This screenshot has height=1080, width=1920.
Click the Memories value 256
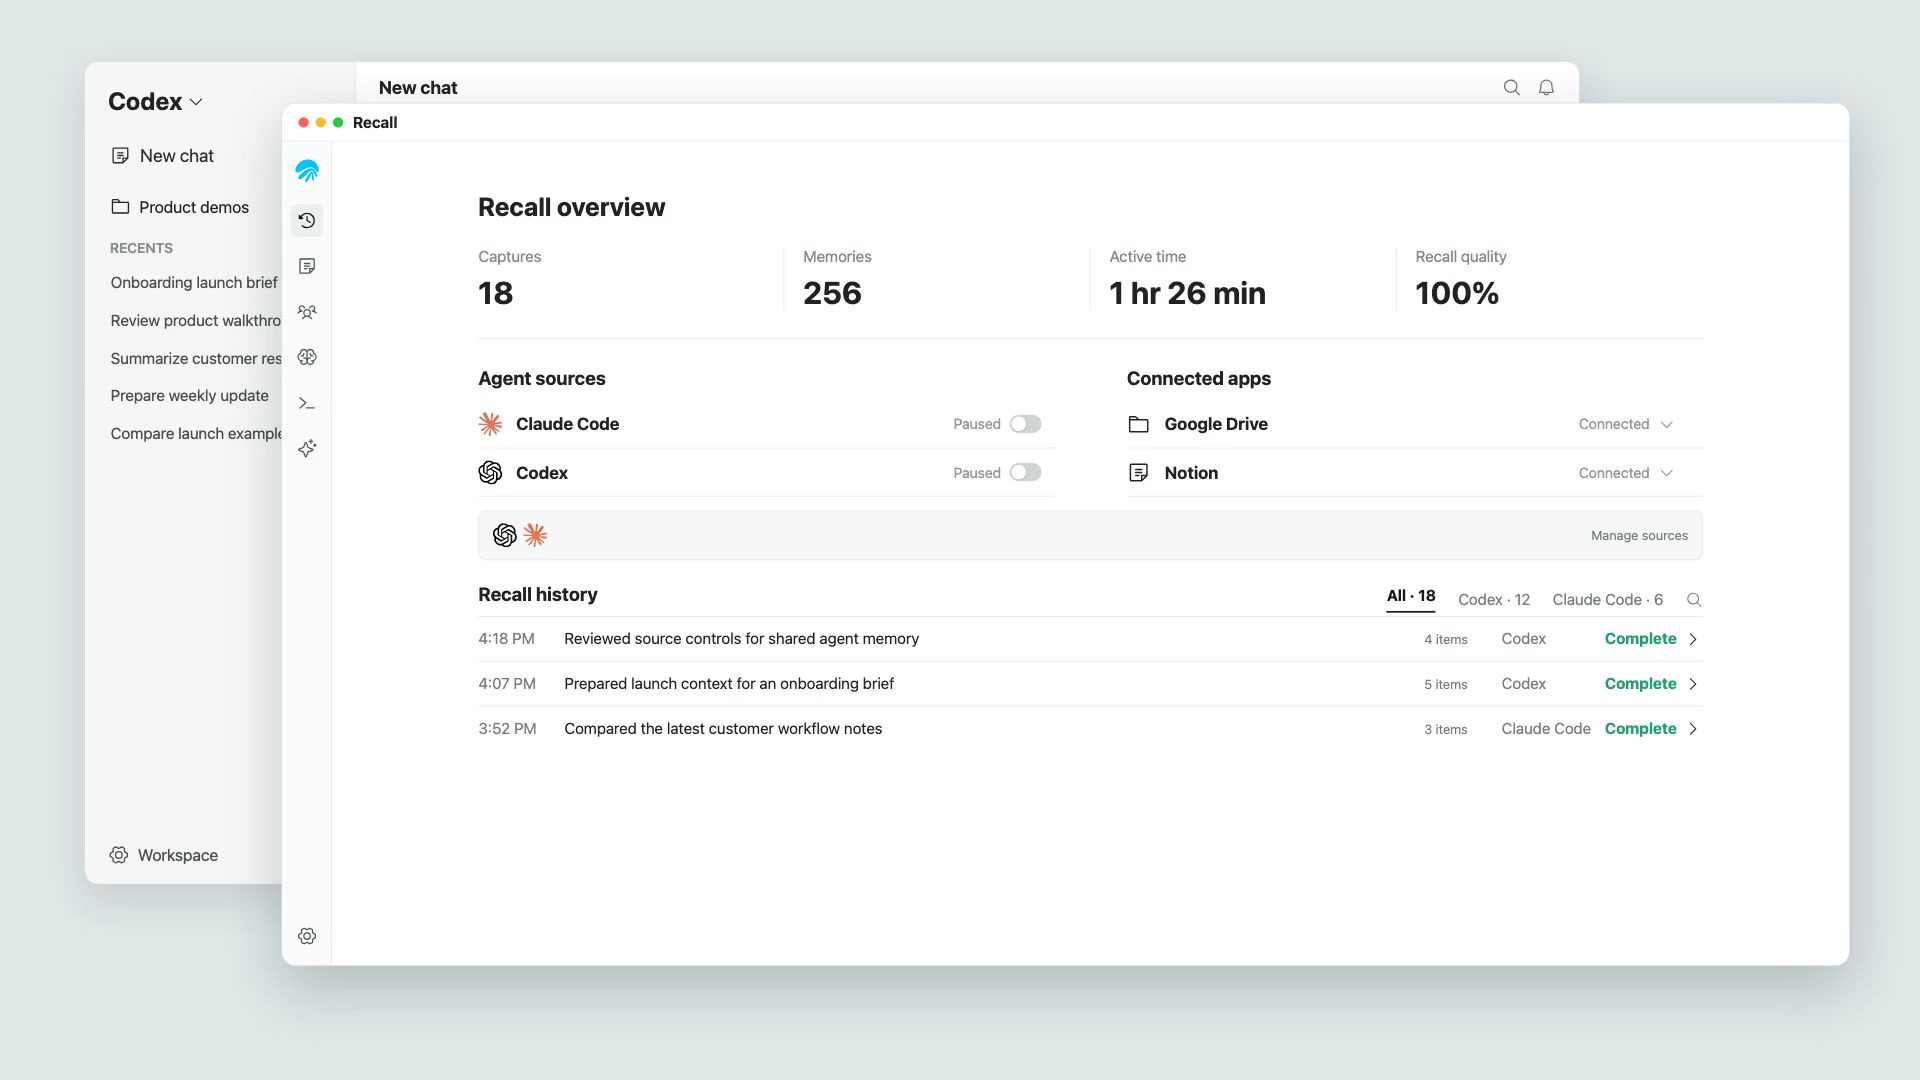[x=832, y=293]
